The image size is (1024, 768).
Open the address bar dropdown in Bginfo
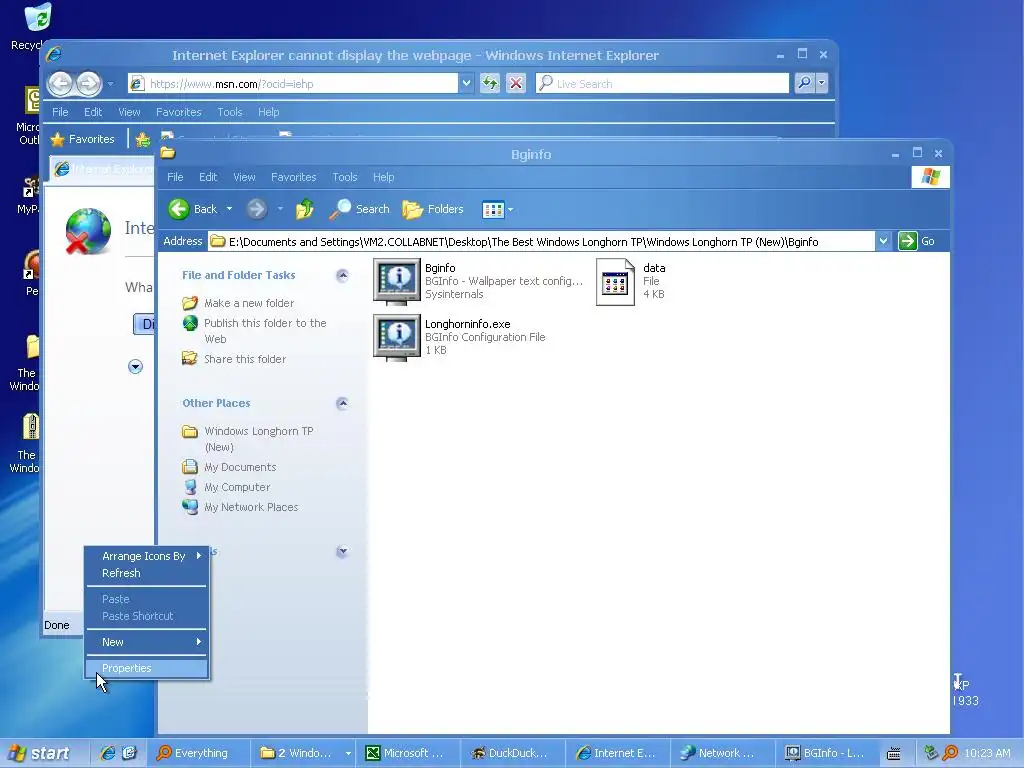point(883,241)
